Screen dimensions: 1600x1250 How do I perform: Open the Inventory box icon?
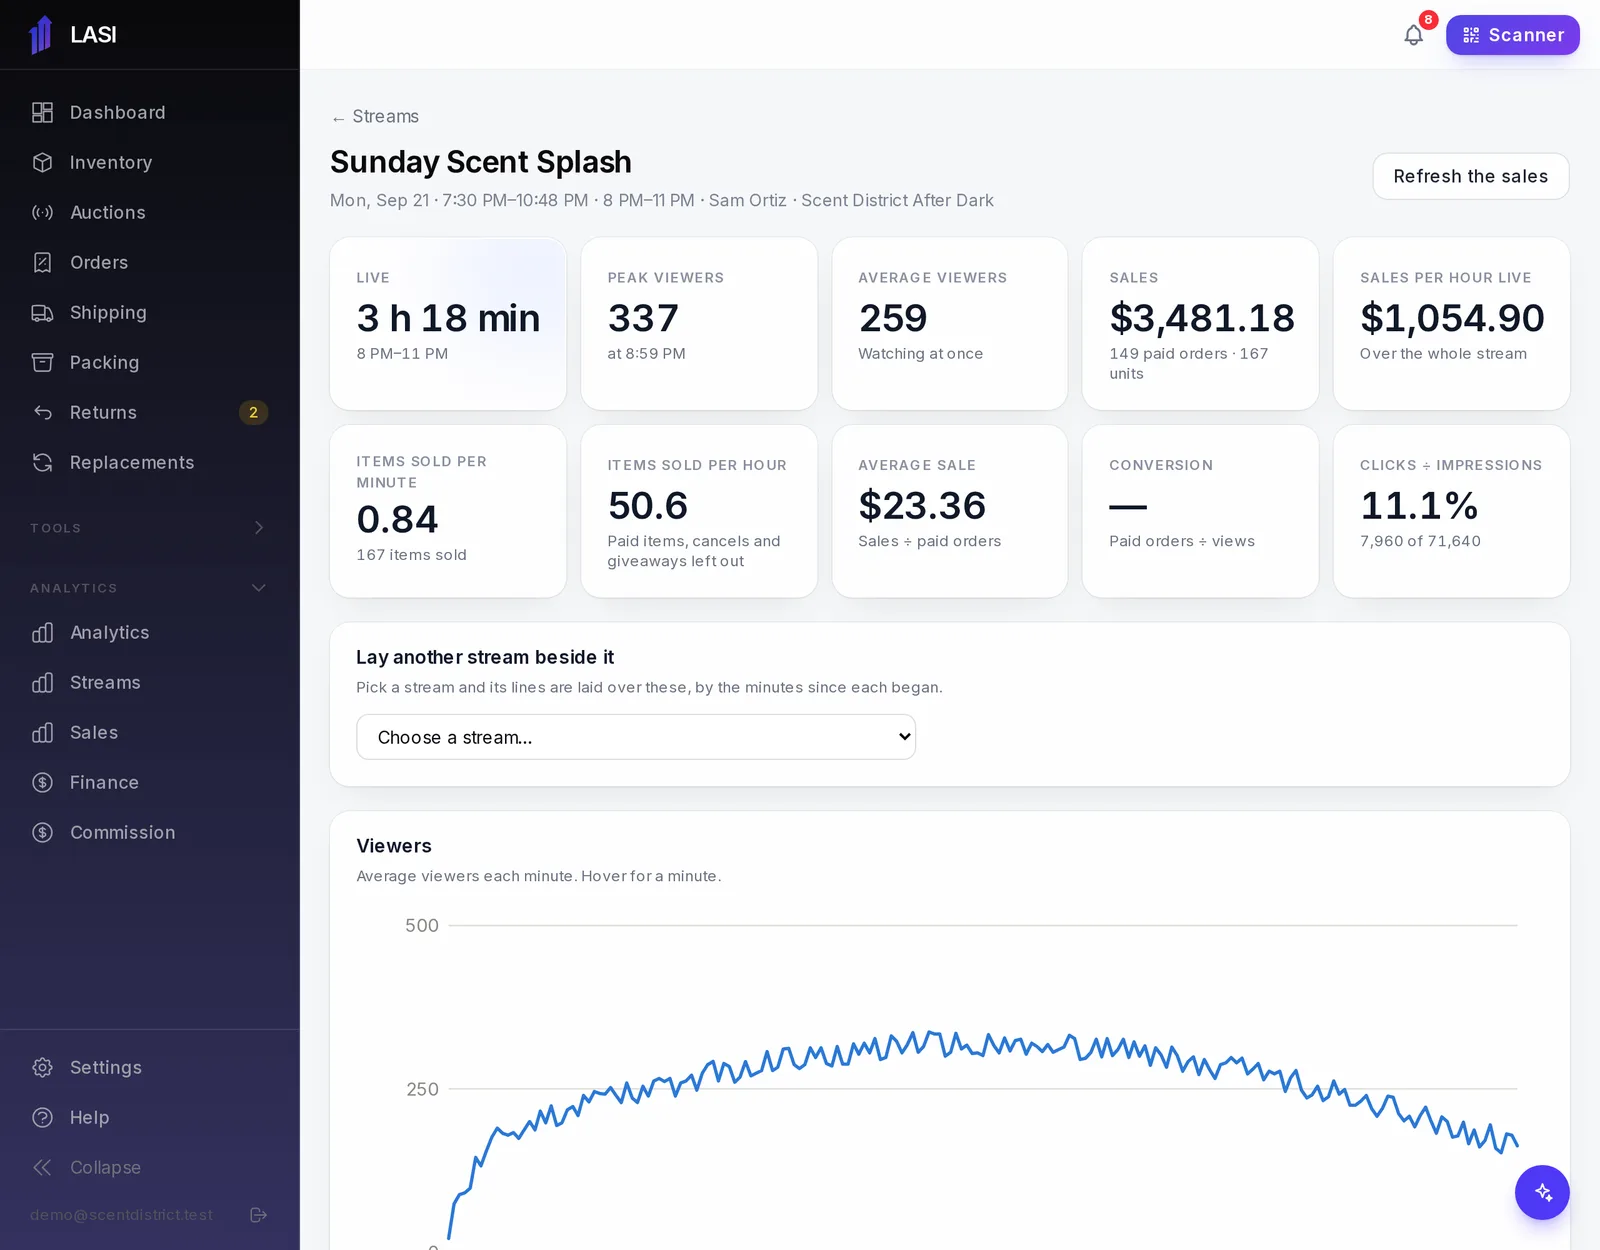pyautogui.click(x=42, y=163)
